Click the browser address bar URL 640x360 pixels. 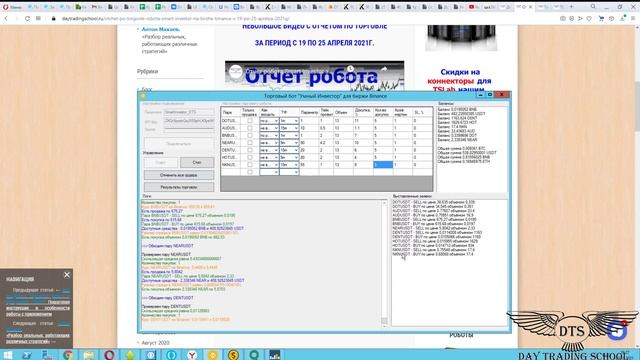(176, 18)
